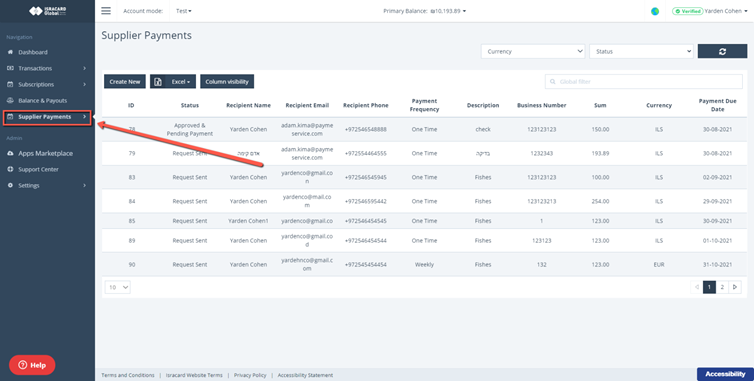This screenshot has height=381, width=754.
Task: Click the Dashboard home icon
Action: 11,52
